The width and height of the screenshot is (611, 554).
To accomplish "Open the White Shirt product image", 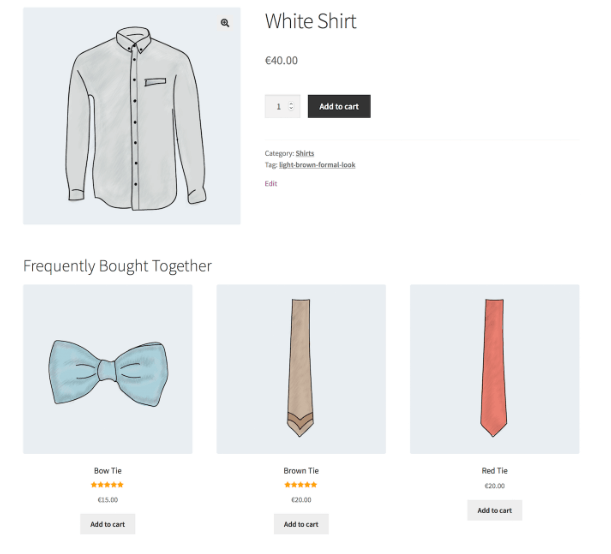I will click(x=131, y=116).
